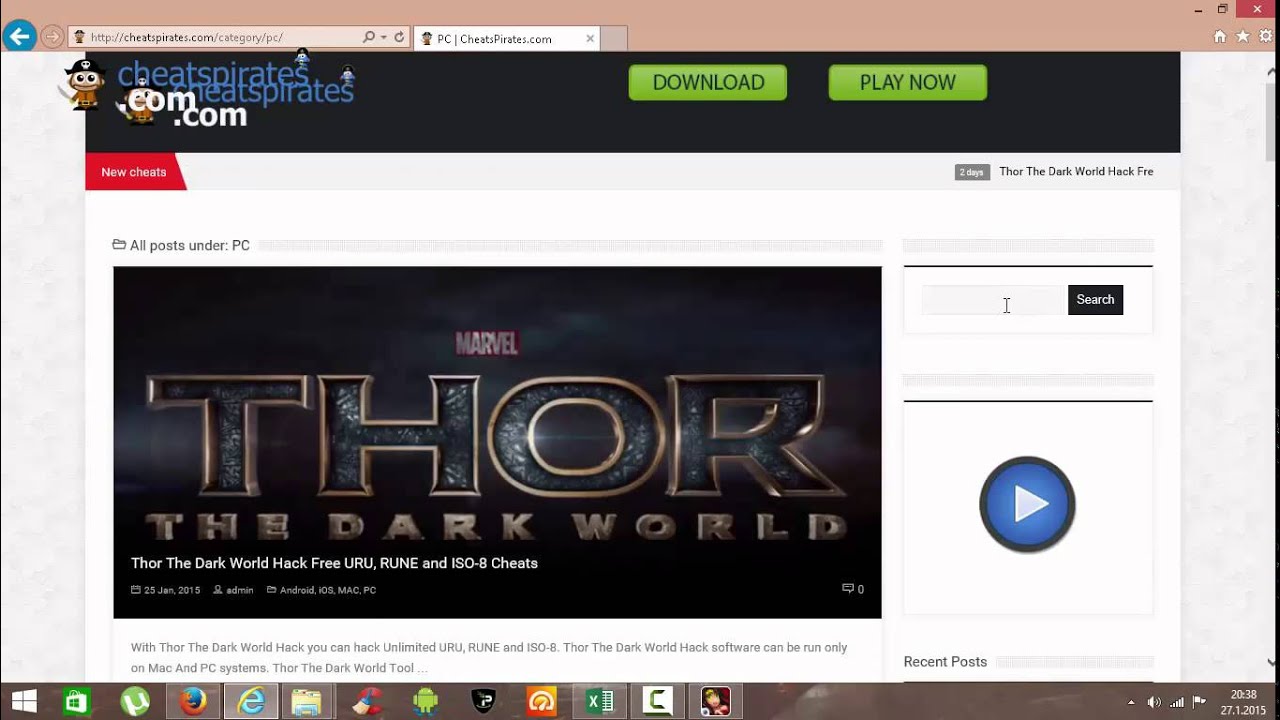
Task: Open the CCleaner taskbar icon
Action: 367,701
